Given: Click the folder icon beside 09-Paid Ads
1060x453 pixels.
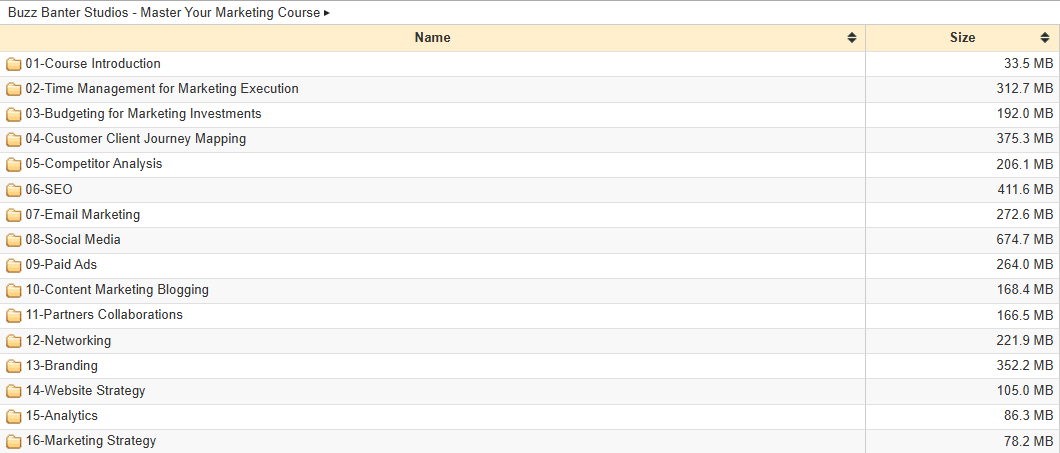Looking at the screenshot, I should coord(14,265).
